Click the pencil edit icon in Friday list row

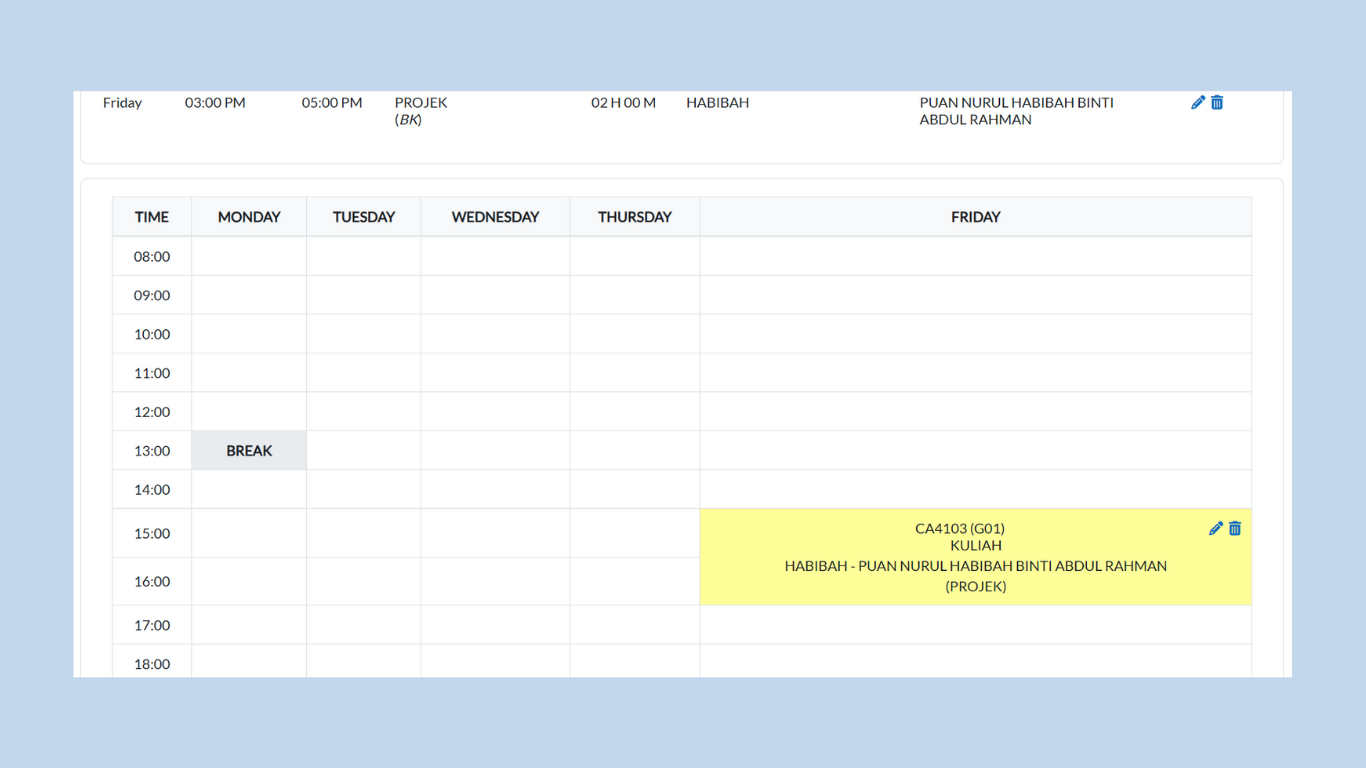(x=1198, y=102)
